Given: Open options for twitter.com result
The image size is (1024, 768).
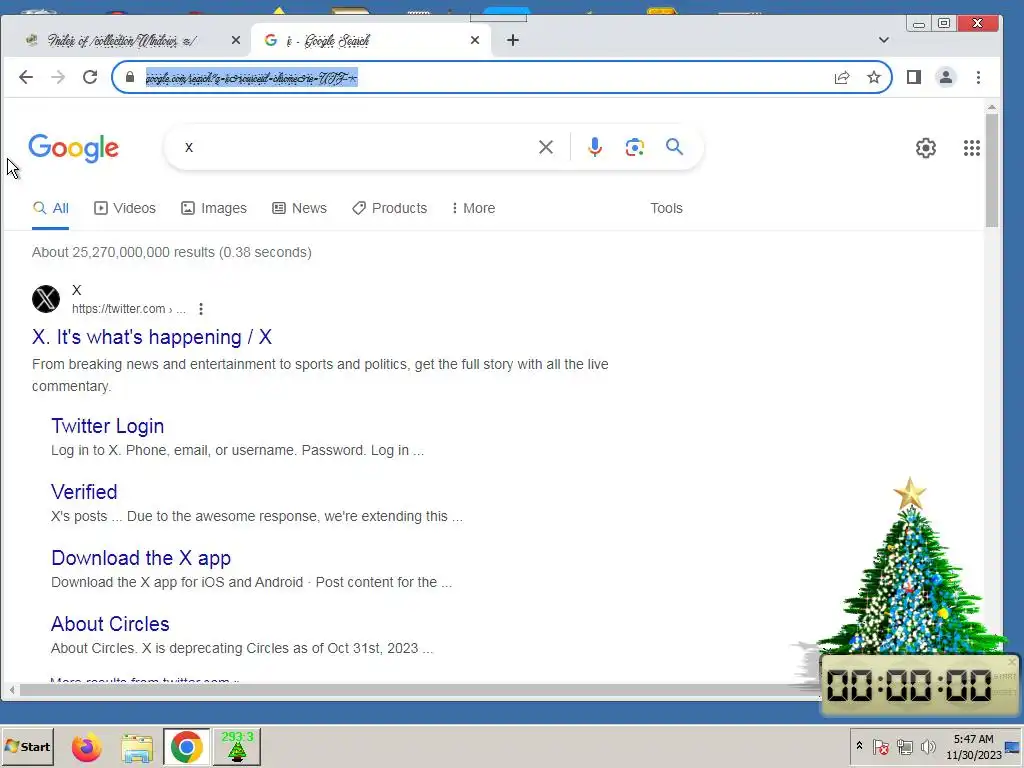Looking at the screenshot, I should tap(201, 309).
